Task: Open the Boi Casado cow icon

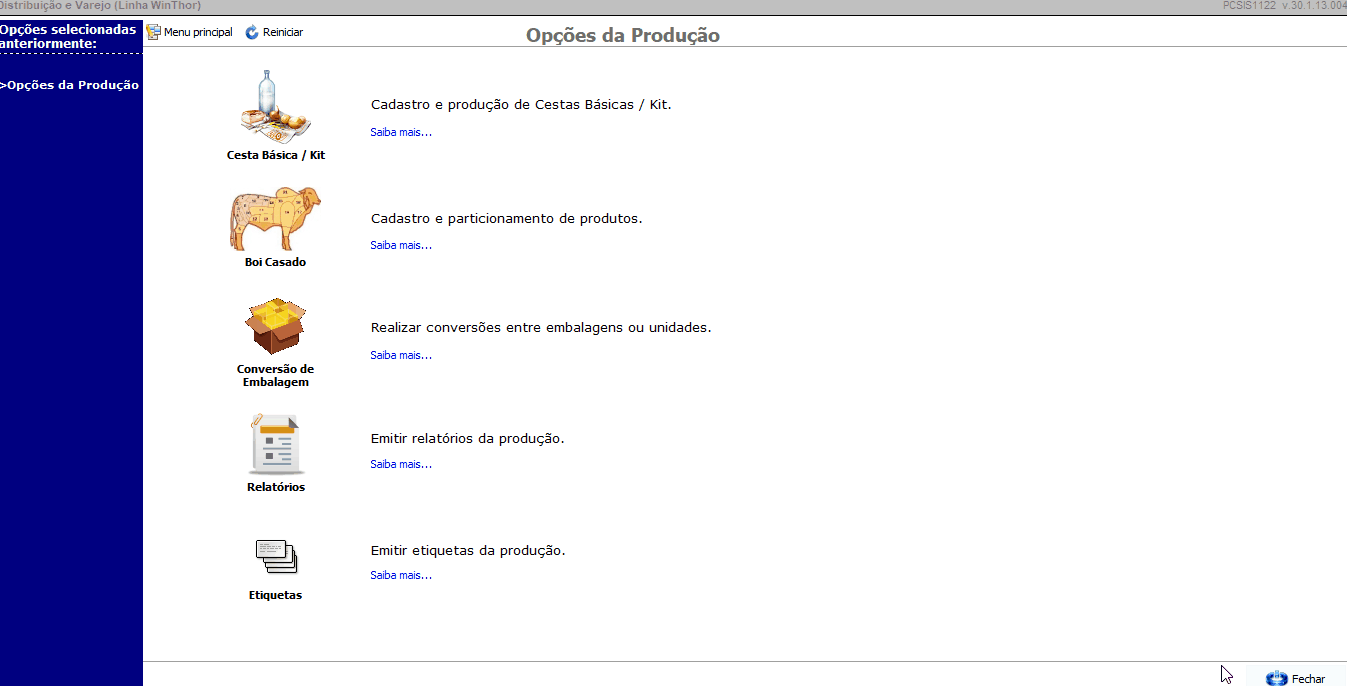Action: [x=275, y=219]
